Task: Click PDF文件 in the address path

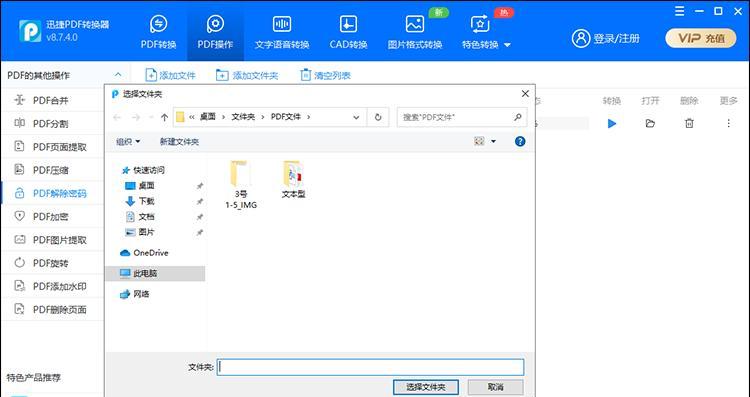Action: pos(286,117)
